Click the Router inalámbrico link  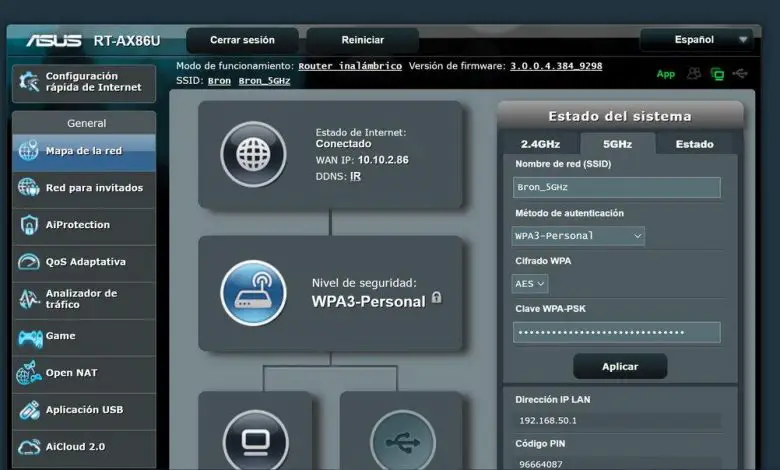coord(350,66)
